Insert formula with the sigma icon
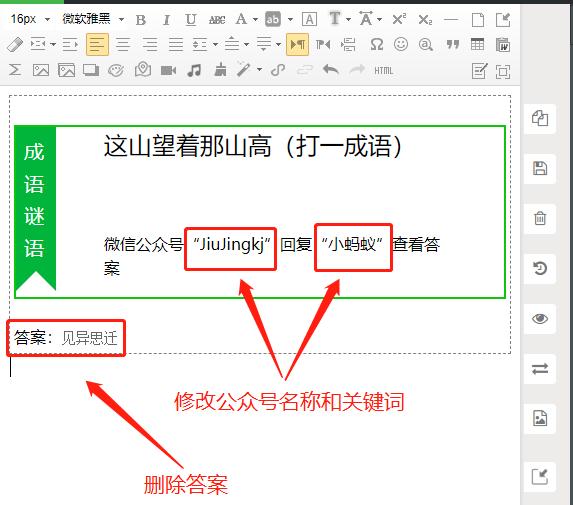The height and width of the screenshot is (505, 573). pos(15,70)
